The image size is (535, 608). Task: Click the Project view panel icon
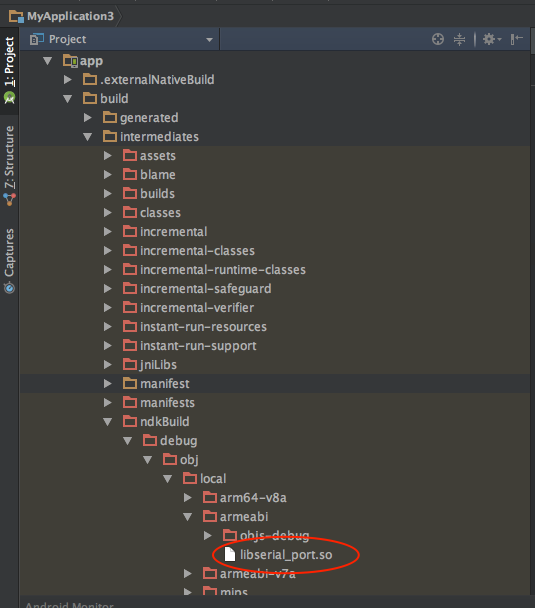pyautogui.click(x=37, y=39)
